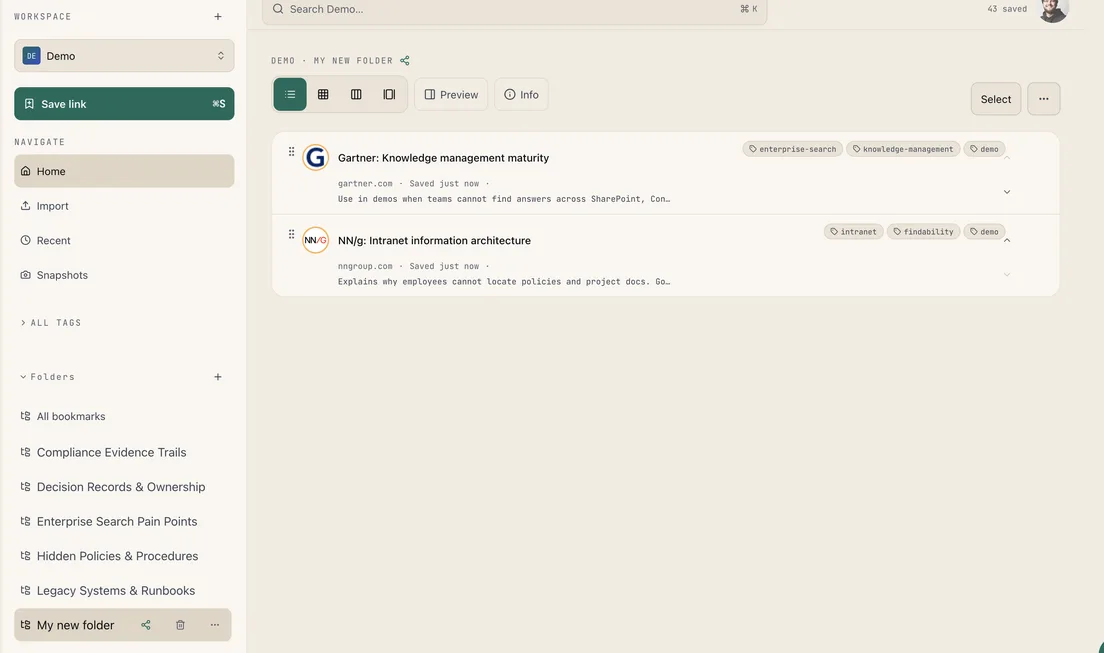Image resolution: width=1104 pixels, height=653 pixels.
Task: Grab drag handle of Gartner bookmark
Action: 291,151
